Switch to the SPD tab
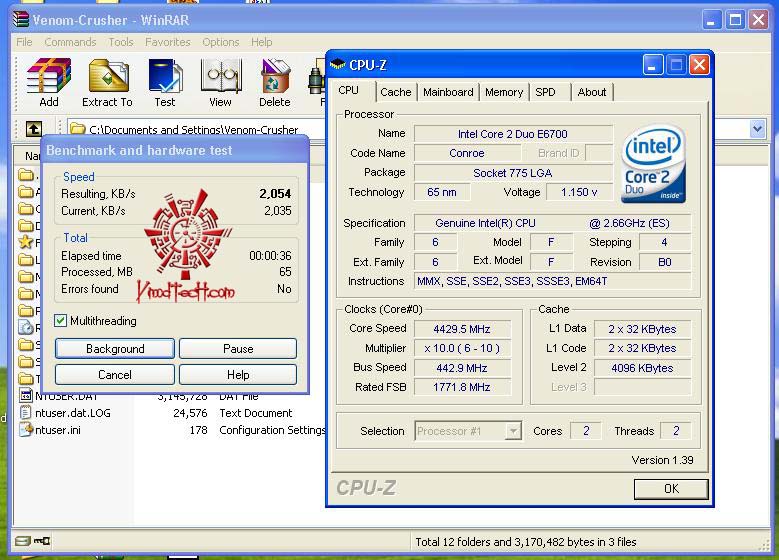 (x=545, y=92)
